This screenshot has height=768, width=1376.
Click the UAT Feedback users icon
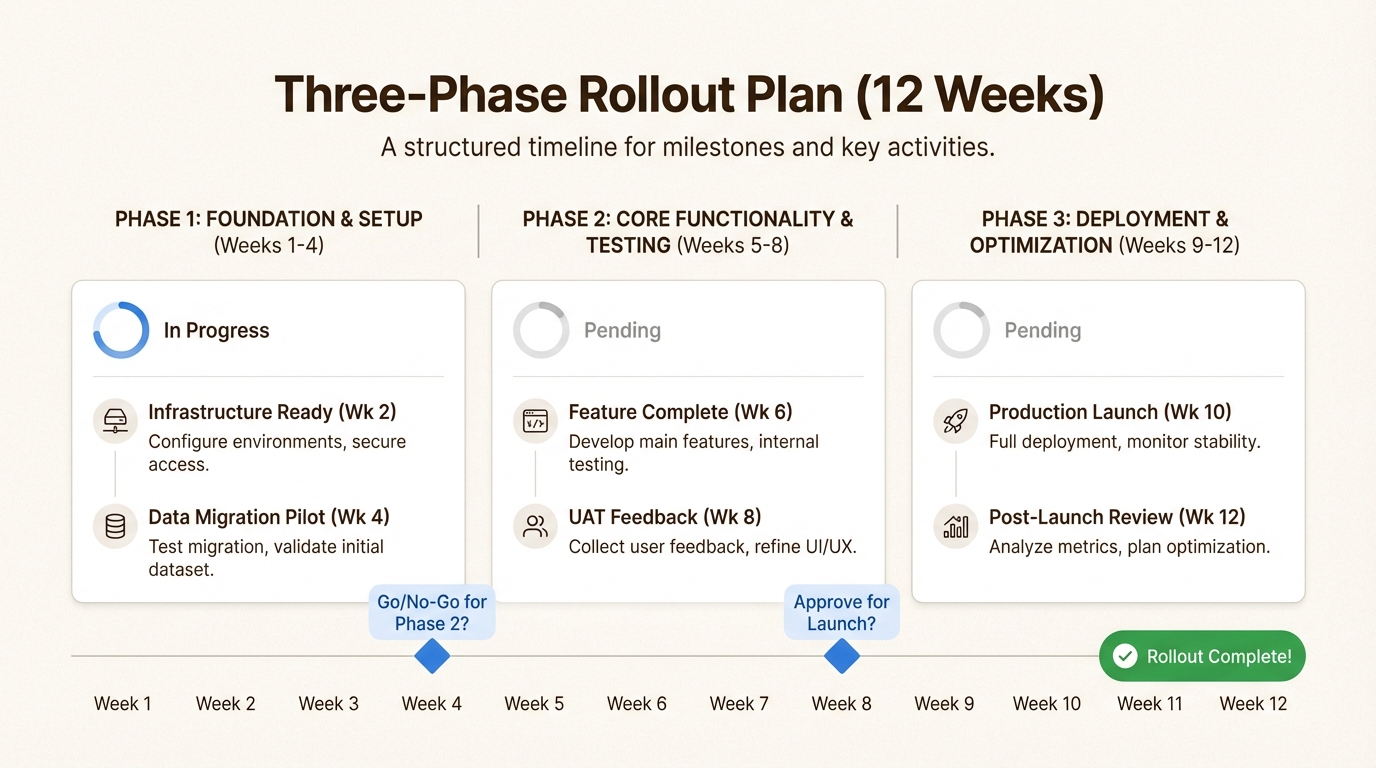tap(535, 527)
